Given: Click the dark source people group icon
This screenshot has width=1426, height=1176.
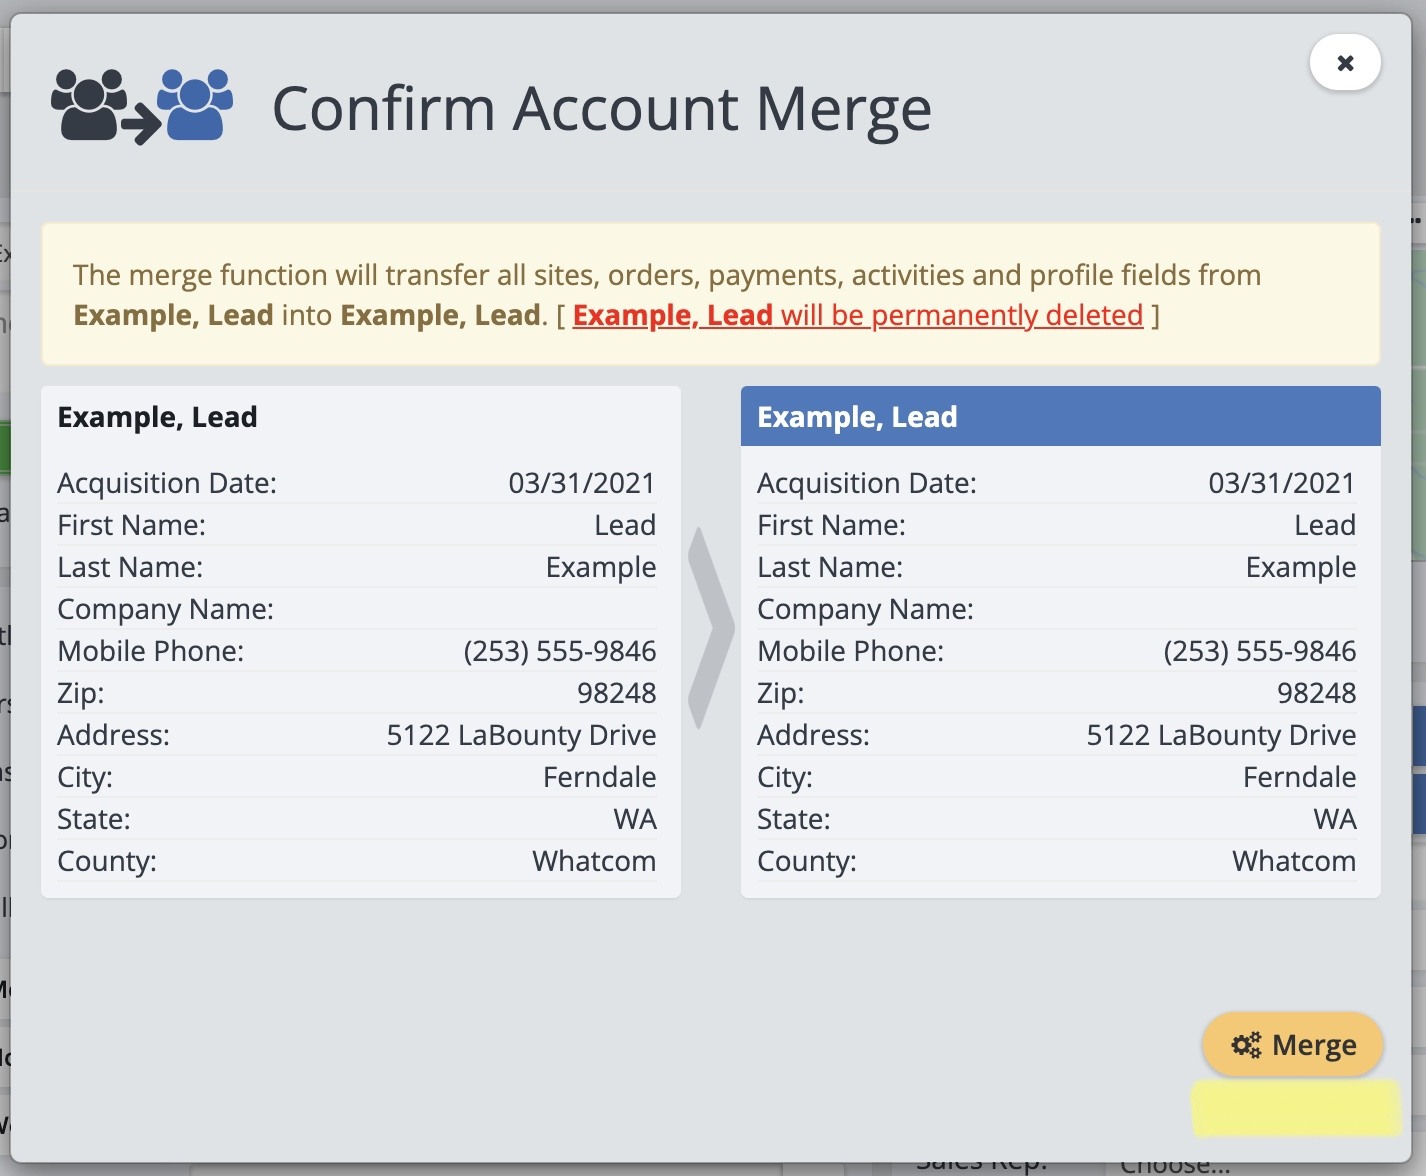Looking at the screenshot, I should pyautogui.click(x=88, y=104).
